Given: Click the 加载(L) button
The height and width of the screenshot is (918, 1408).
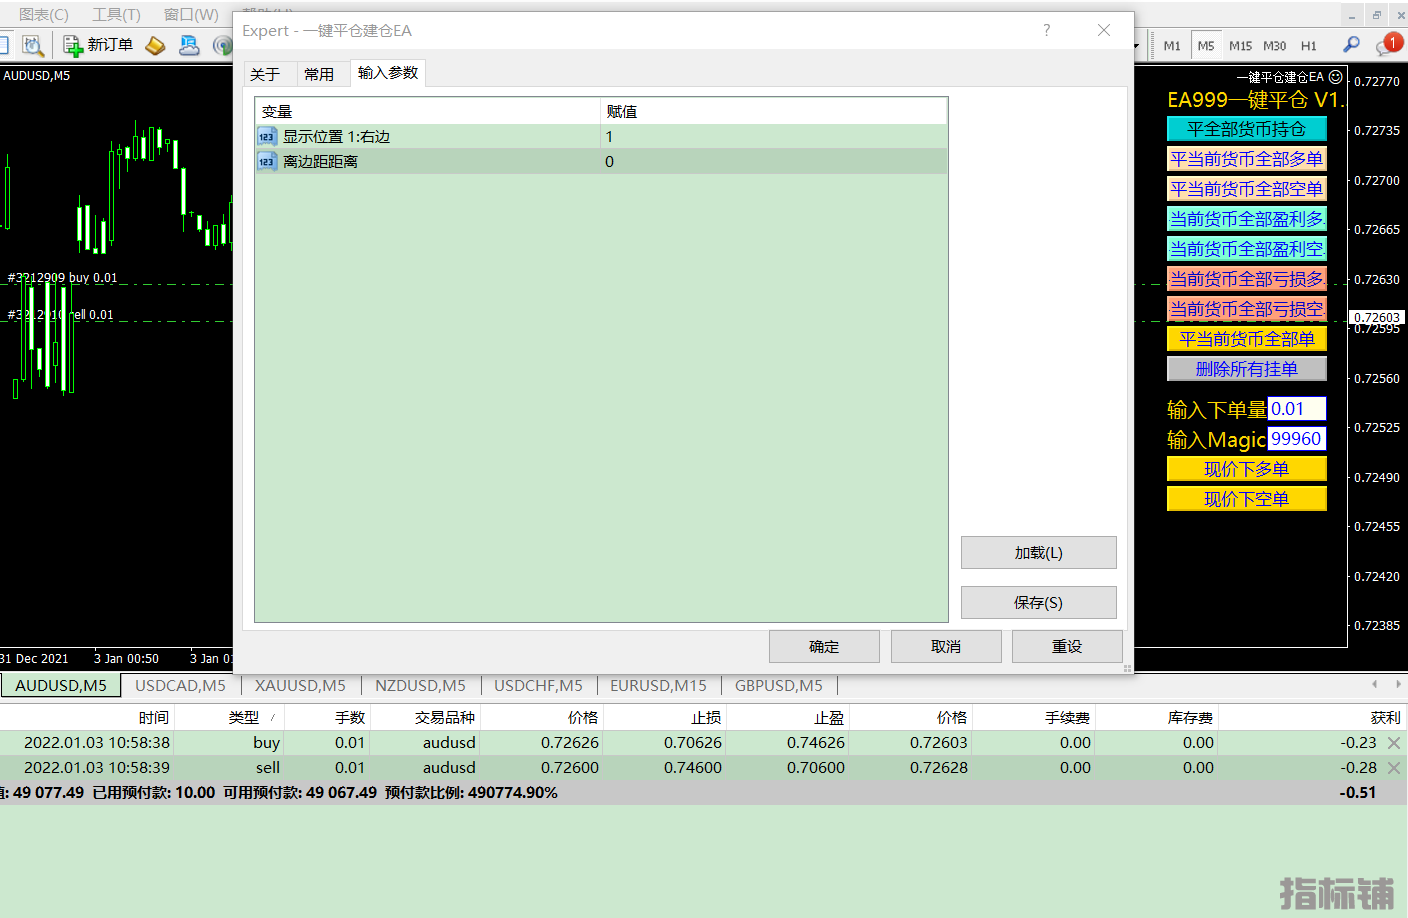Looking at the screenshot, I should [1038, 553].
